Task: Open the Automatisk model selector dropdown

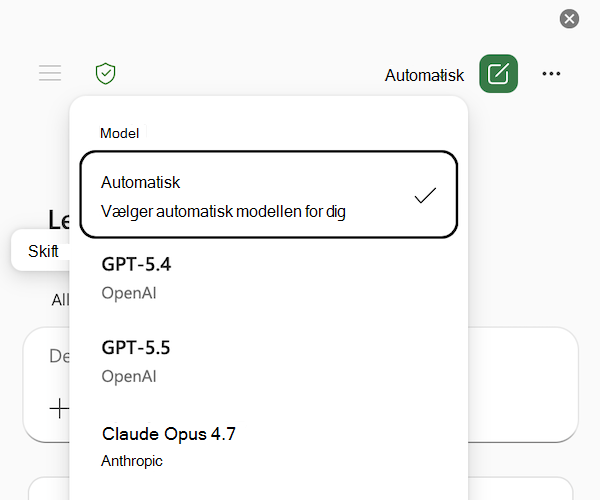Action: 424,75
